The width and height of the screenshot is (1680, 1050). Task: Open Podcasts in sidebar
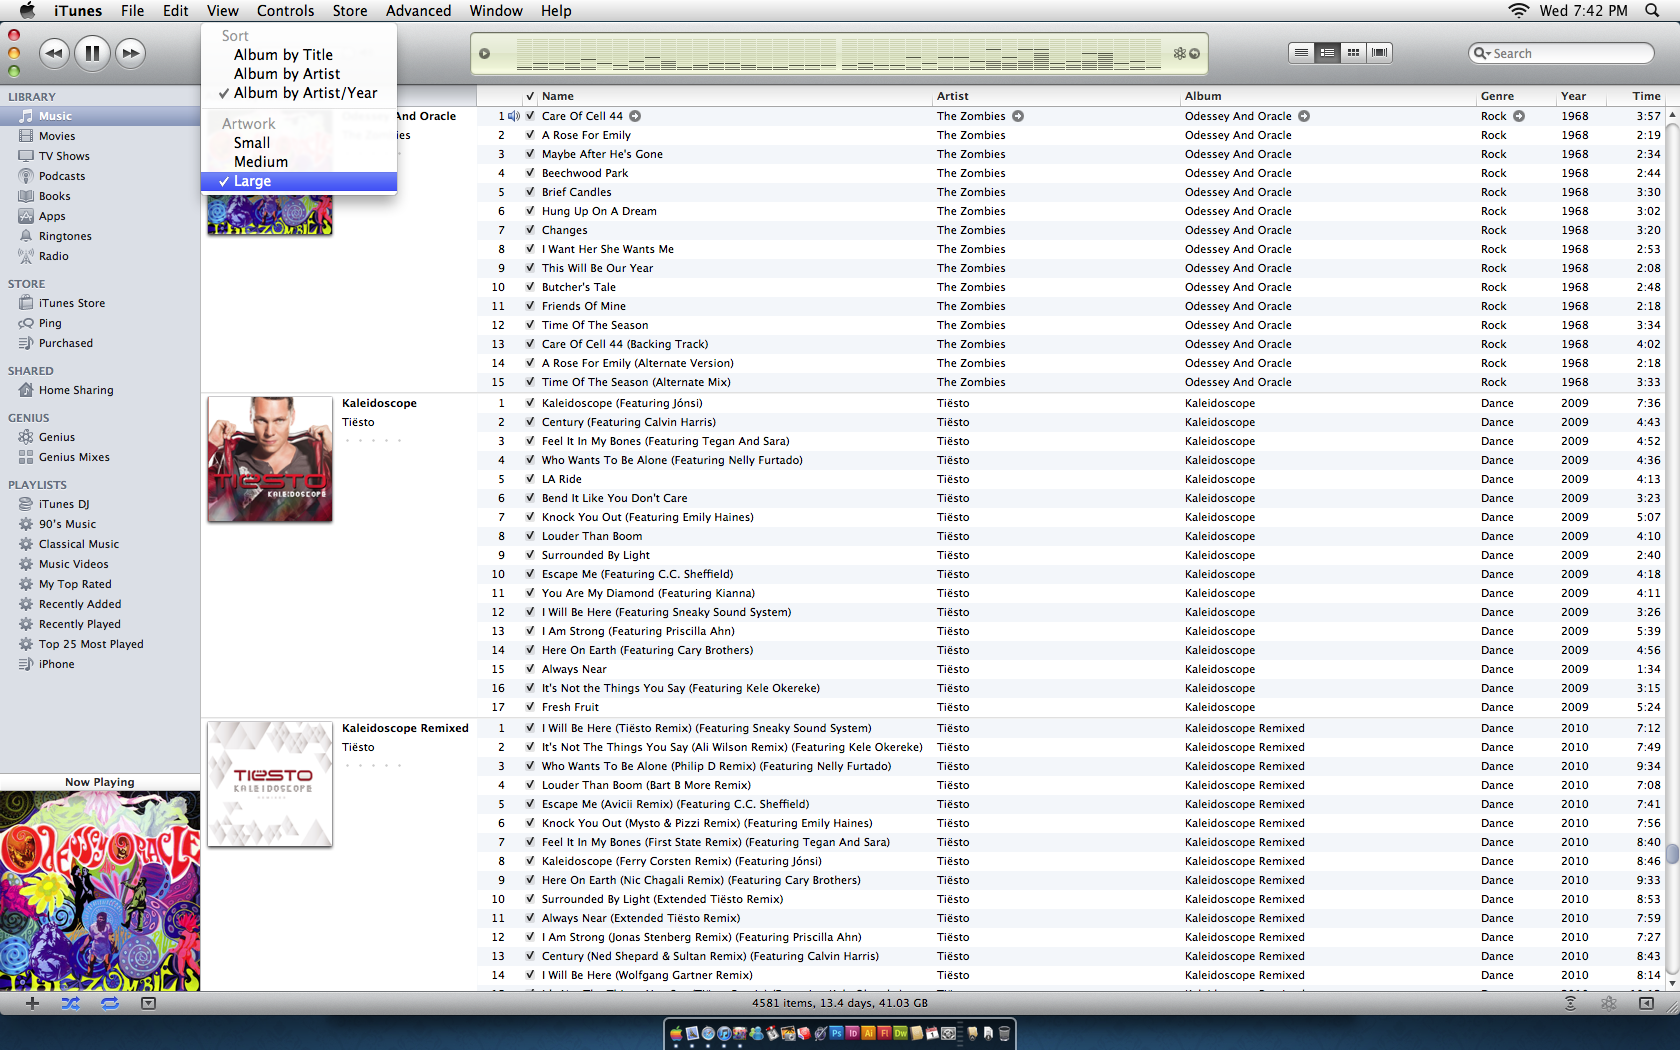click(62, 176)
